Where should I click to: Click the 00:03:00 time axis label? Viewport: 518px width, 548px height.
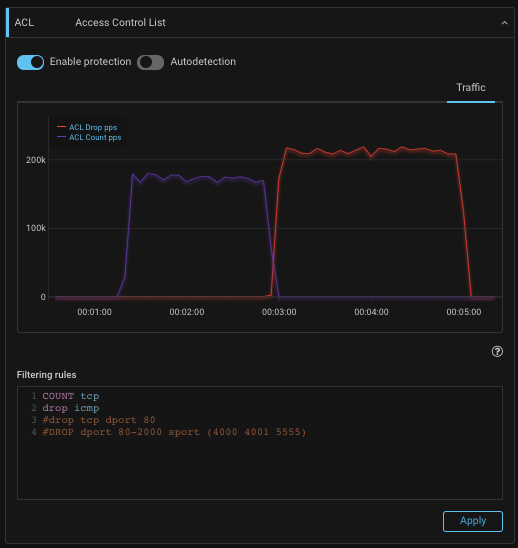[x=279, y=312]
